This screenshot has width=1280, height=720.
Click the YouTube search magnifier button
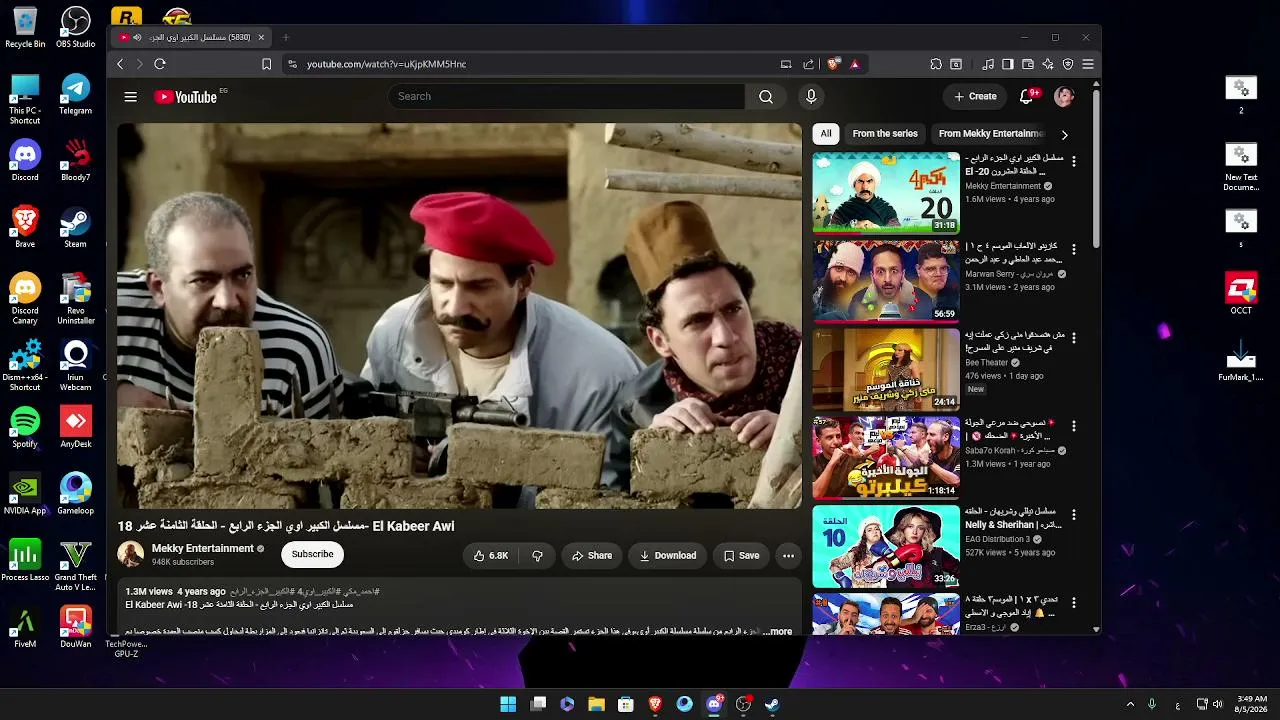click(766, 97)
